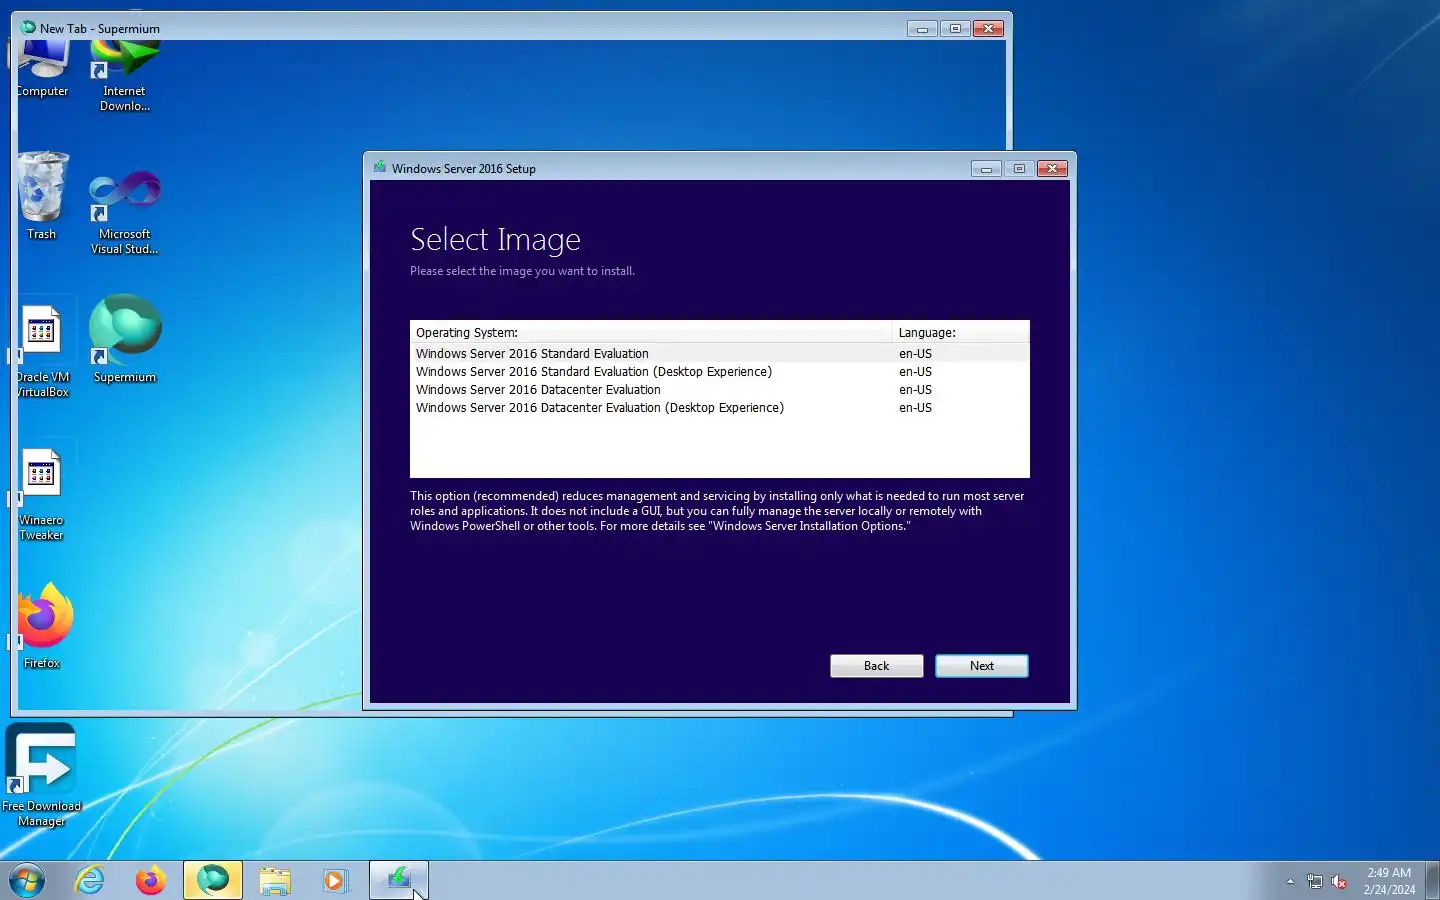The width and height of the screenshot is (1440, 900).
Task: Click en-US for Datacenter Evaluation (Desktop Experience)
Action: pyautogui.click(x=915, y=407)
